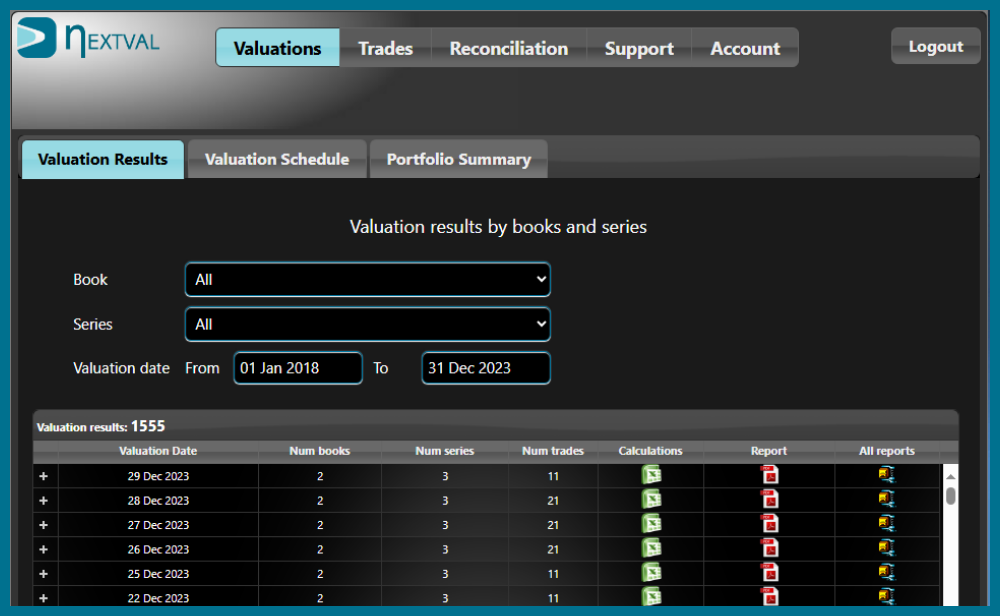Open the Portfolio Summary tab
1000x616 pixels.
pos(458,159)
